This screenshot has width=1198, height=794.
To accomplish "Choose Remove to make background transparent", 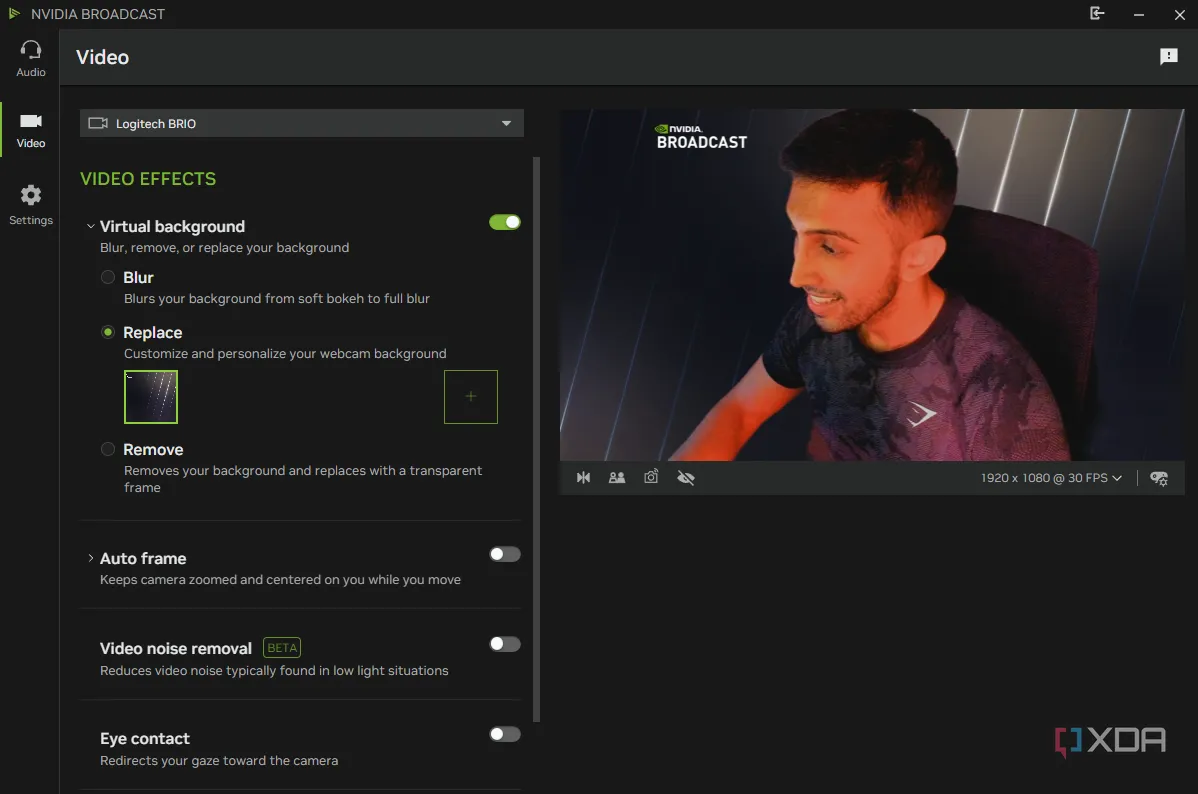I will [x=107, y=449].
